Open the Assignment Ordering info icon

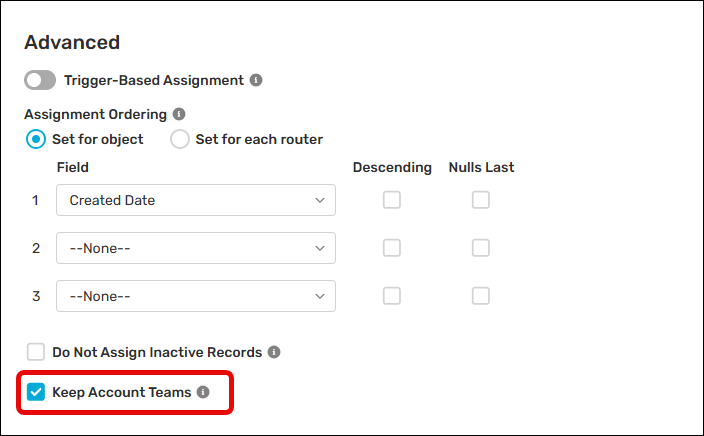click(179, 114)
